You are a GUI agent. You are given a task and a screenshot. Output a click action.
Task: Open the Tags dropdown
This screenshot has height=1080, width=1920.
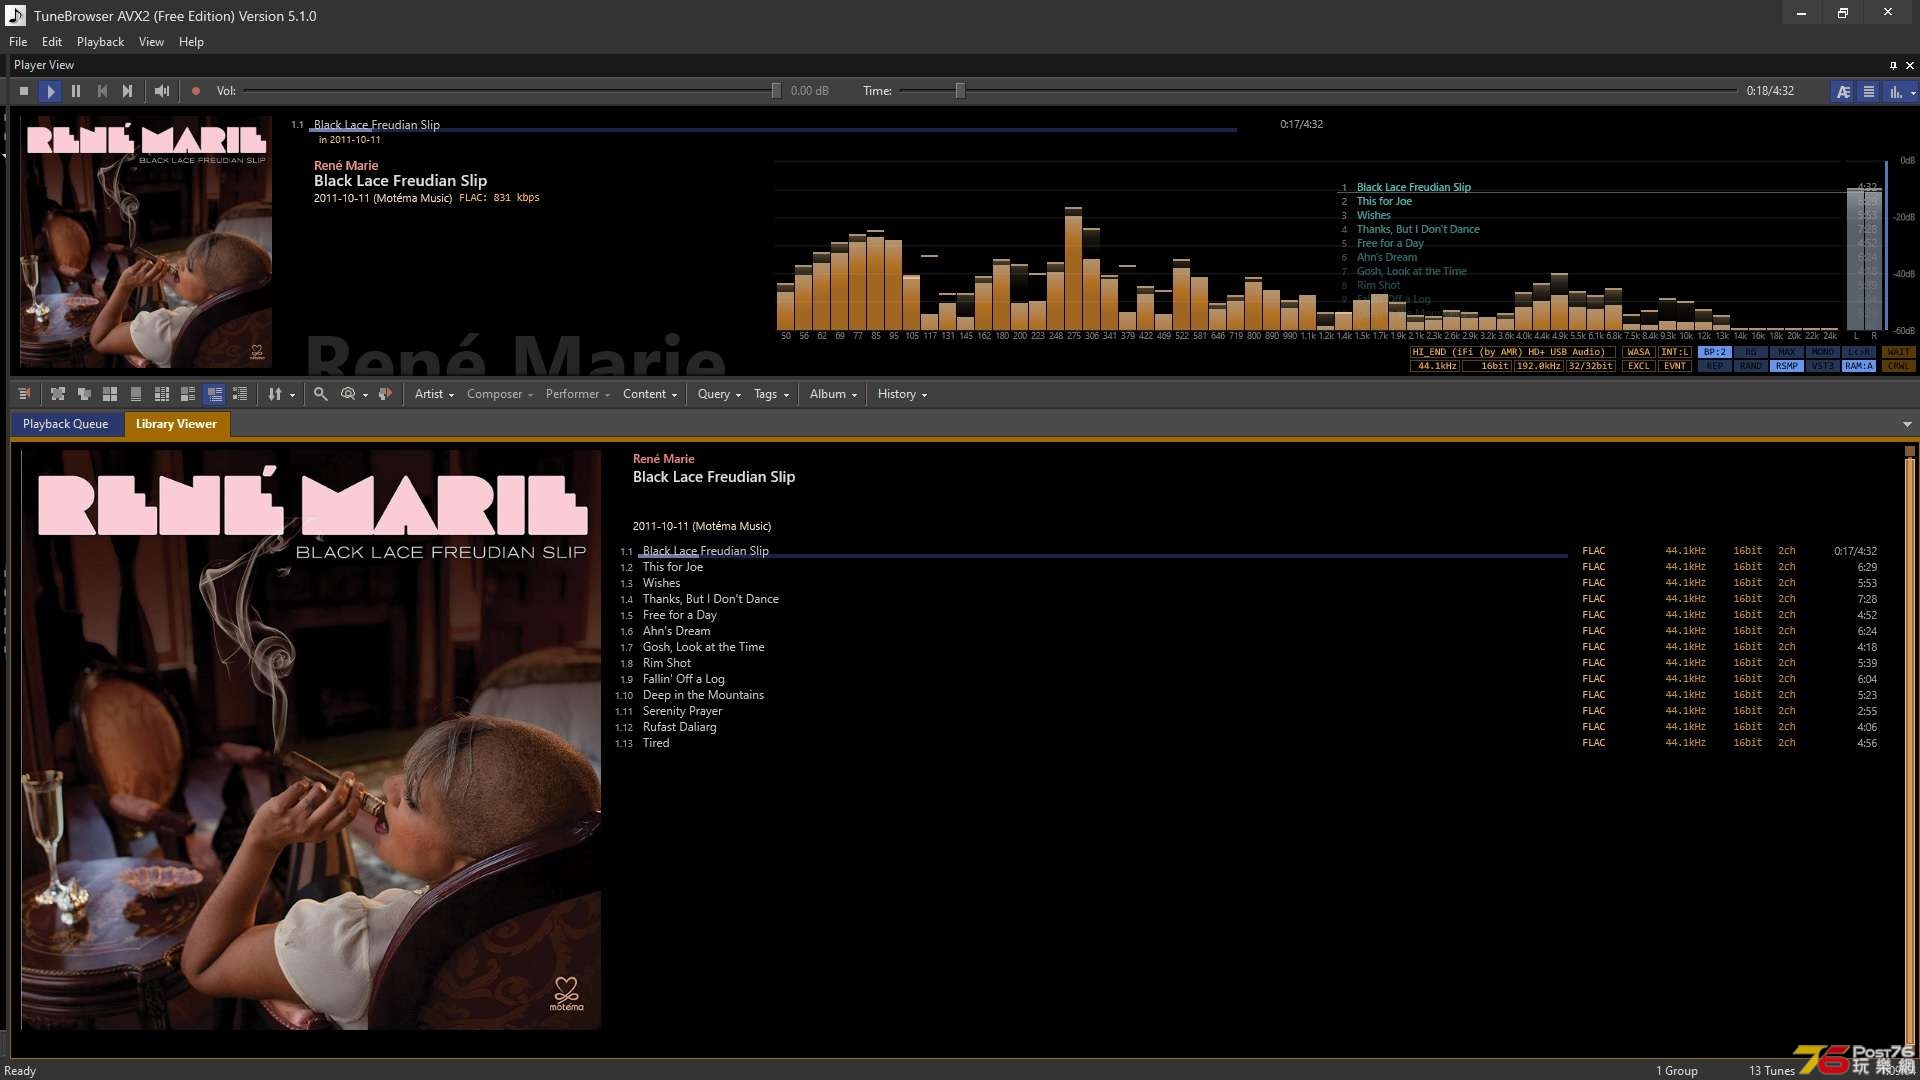coord(771,394)
